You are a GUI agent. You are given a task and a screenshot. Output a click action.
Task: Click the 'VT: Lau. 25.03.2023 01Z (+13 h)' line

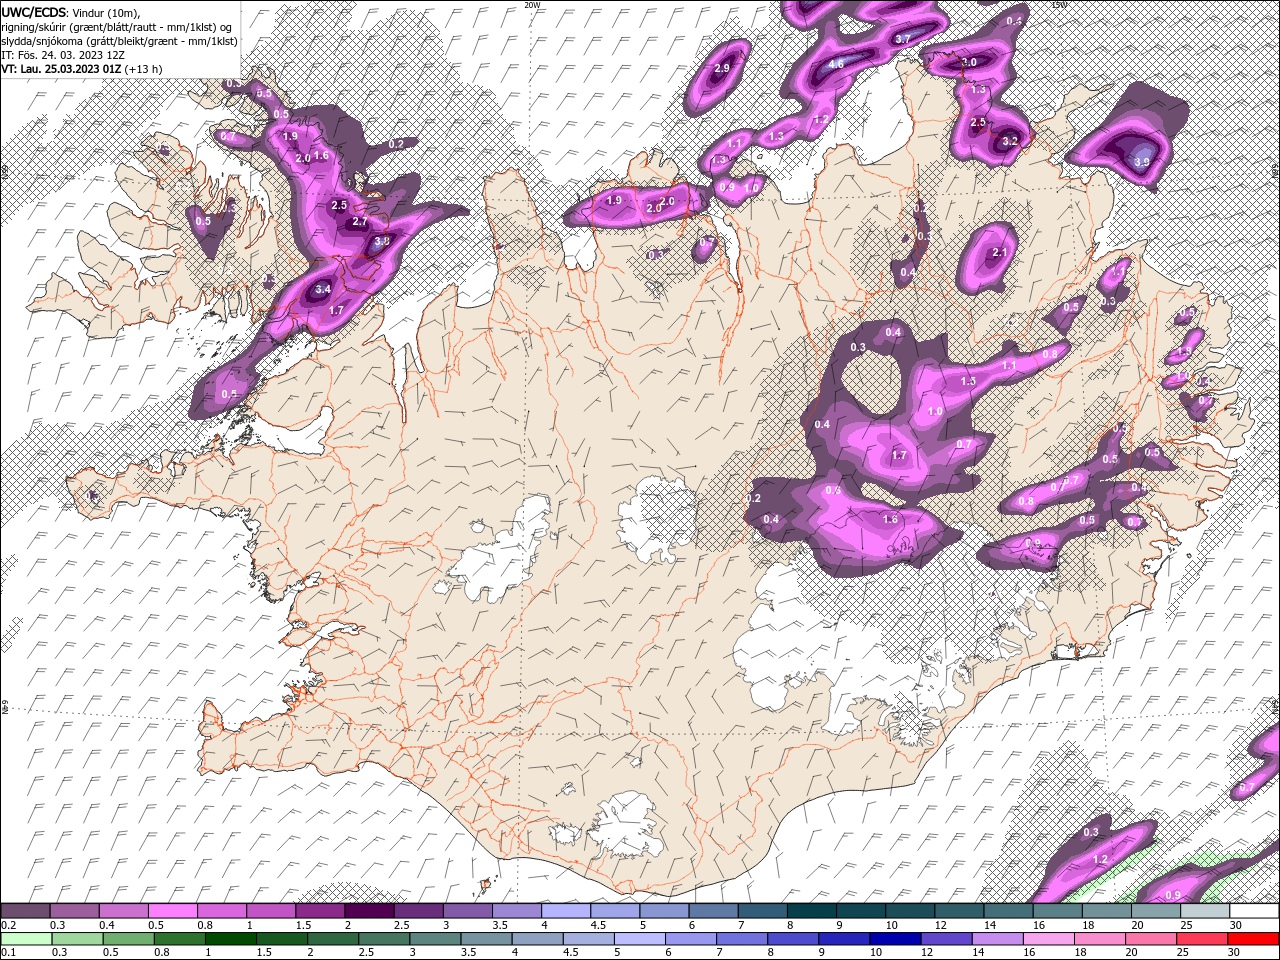(82, 69)
